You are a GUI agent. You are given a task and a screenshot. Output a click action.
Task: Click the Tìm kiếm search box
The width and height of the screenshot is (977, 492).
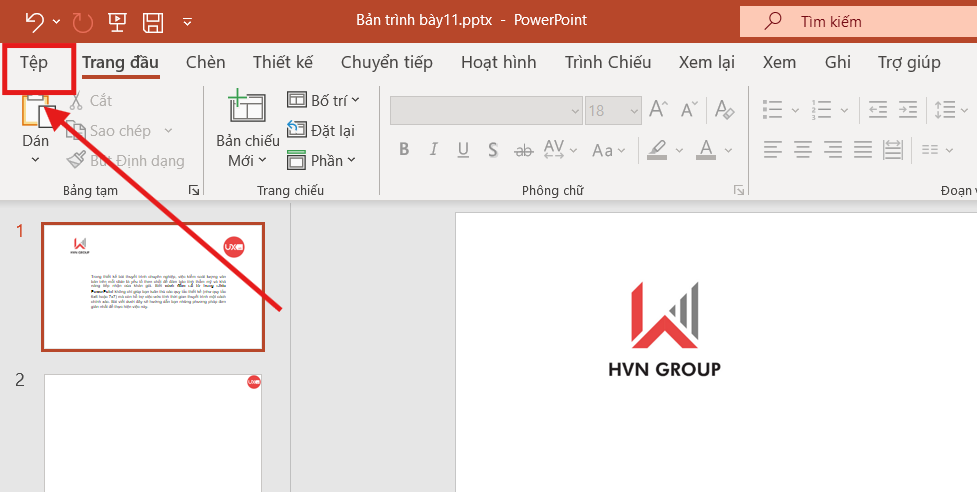click(858, 22)
